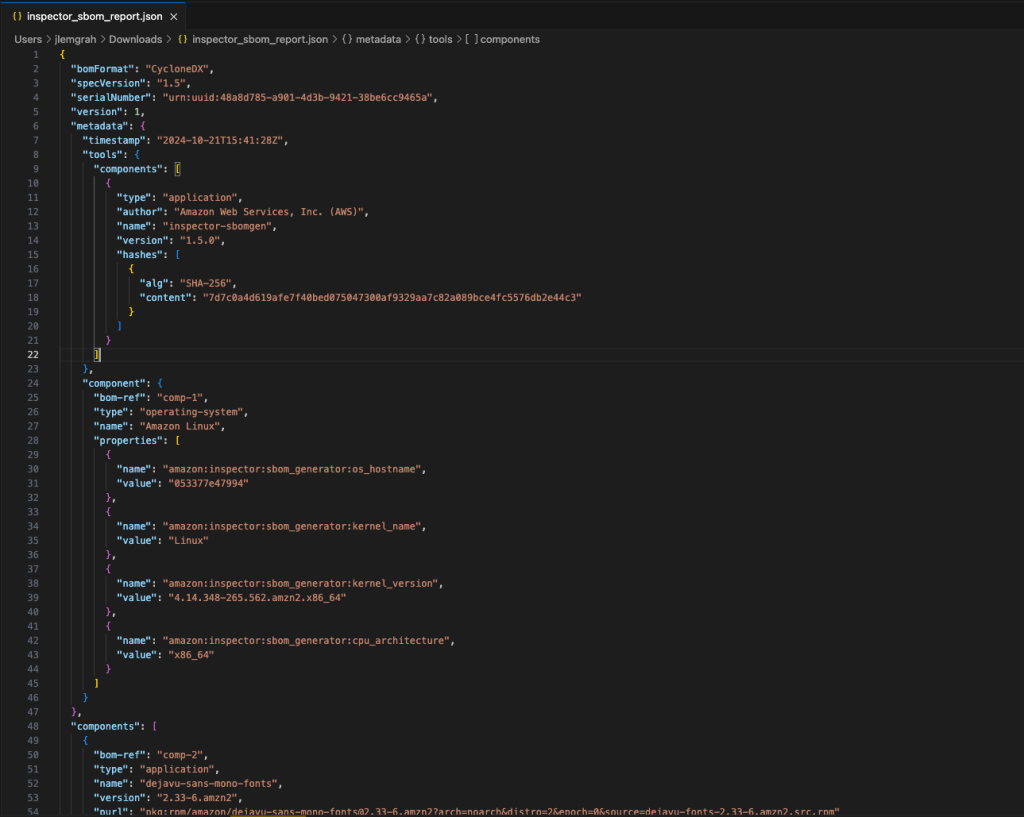Click the "CycloneDX" value
This screenshot has height=817, width=1024.
coord(176,69)
